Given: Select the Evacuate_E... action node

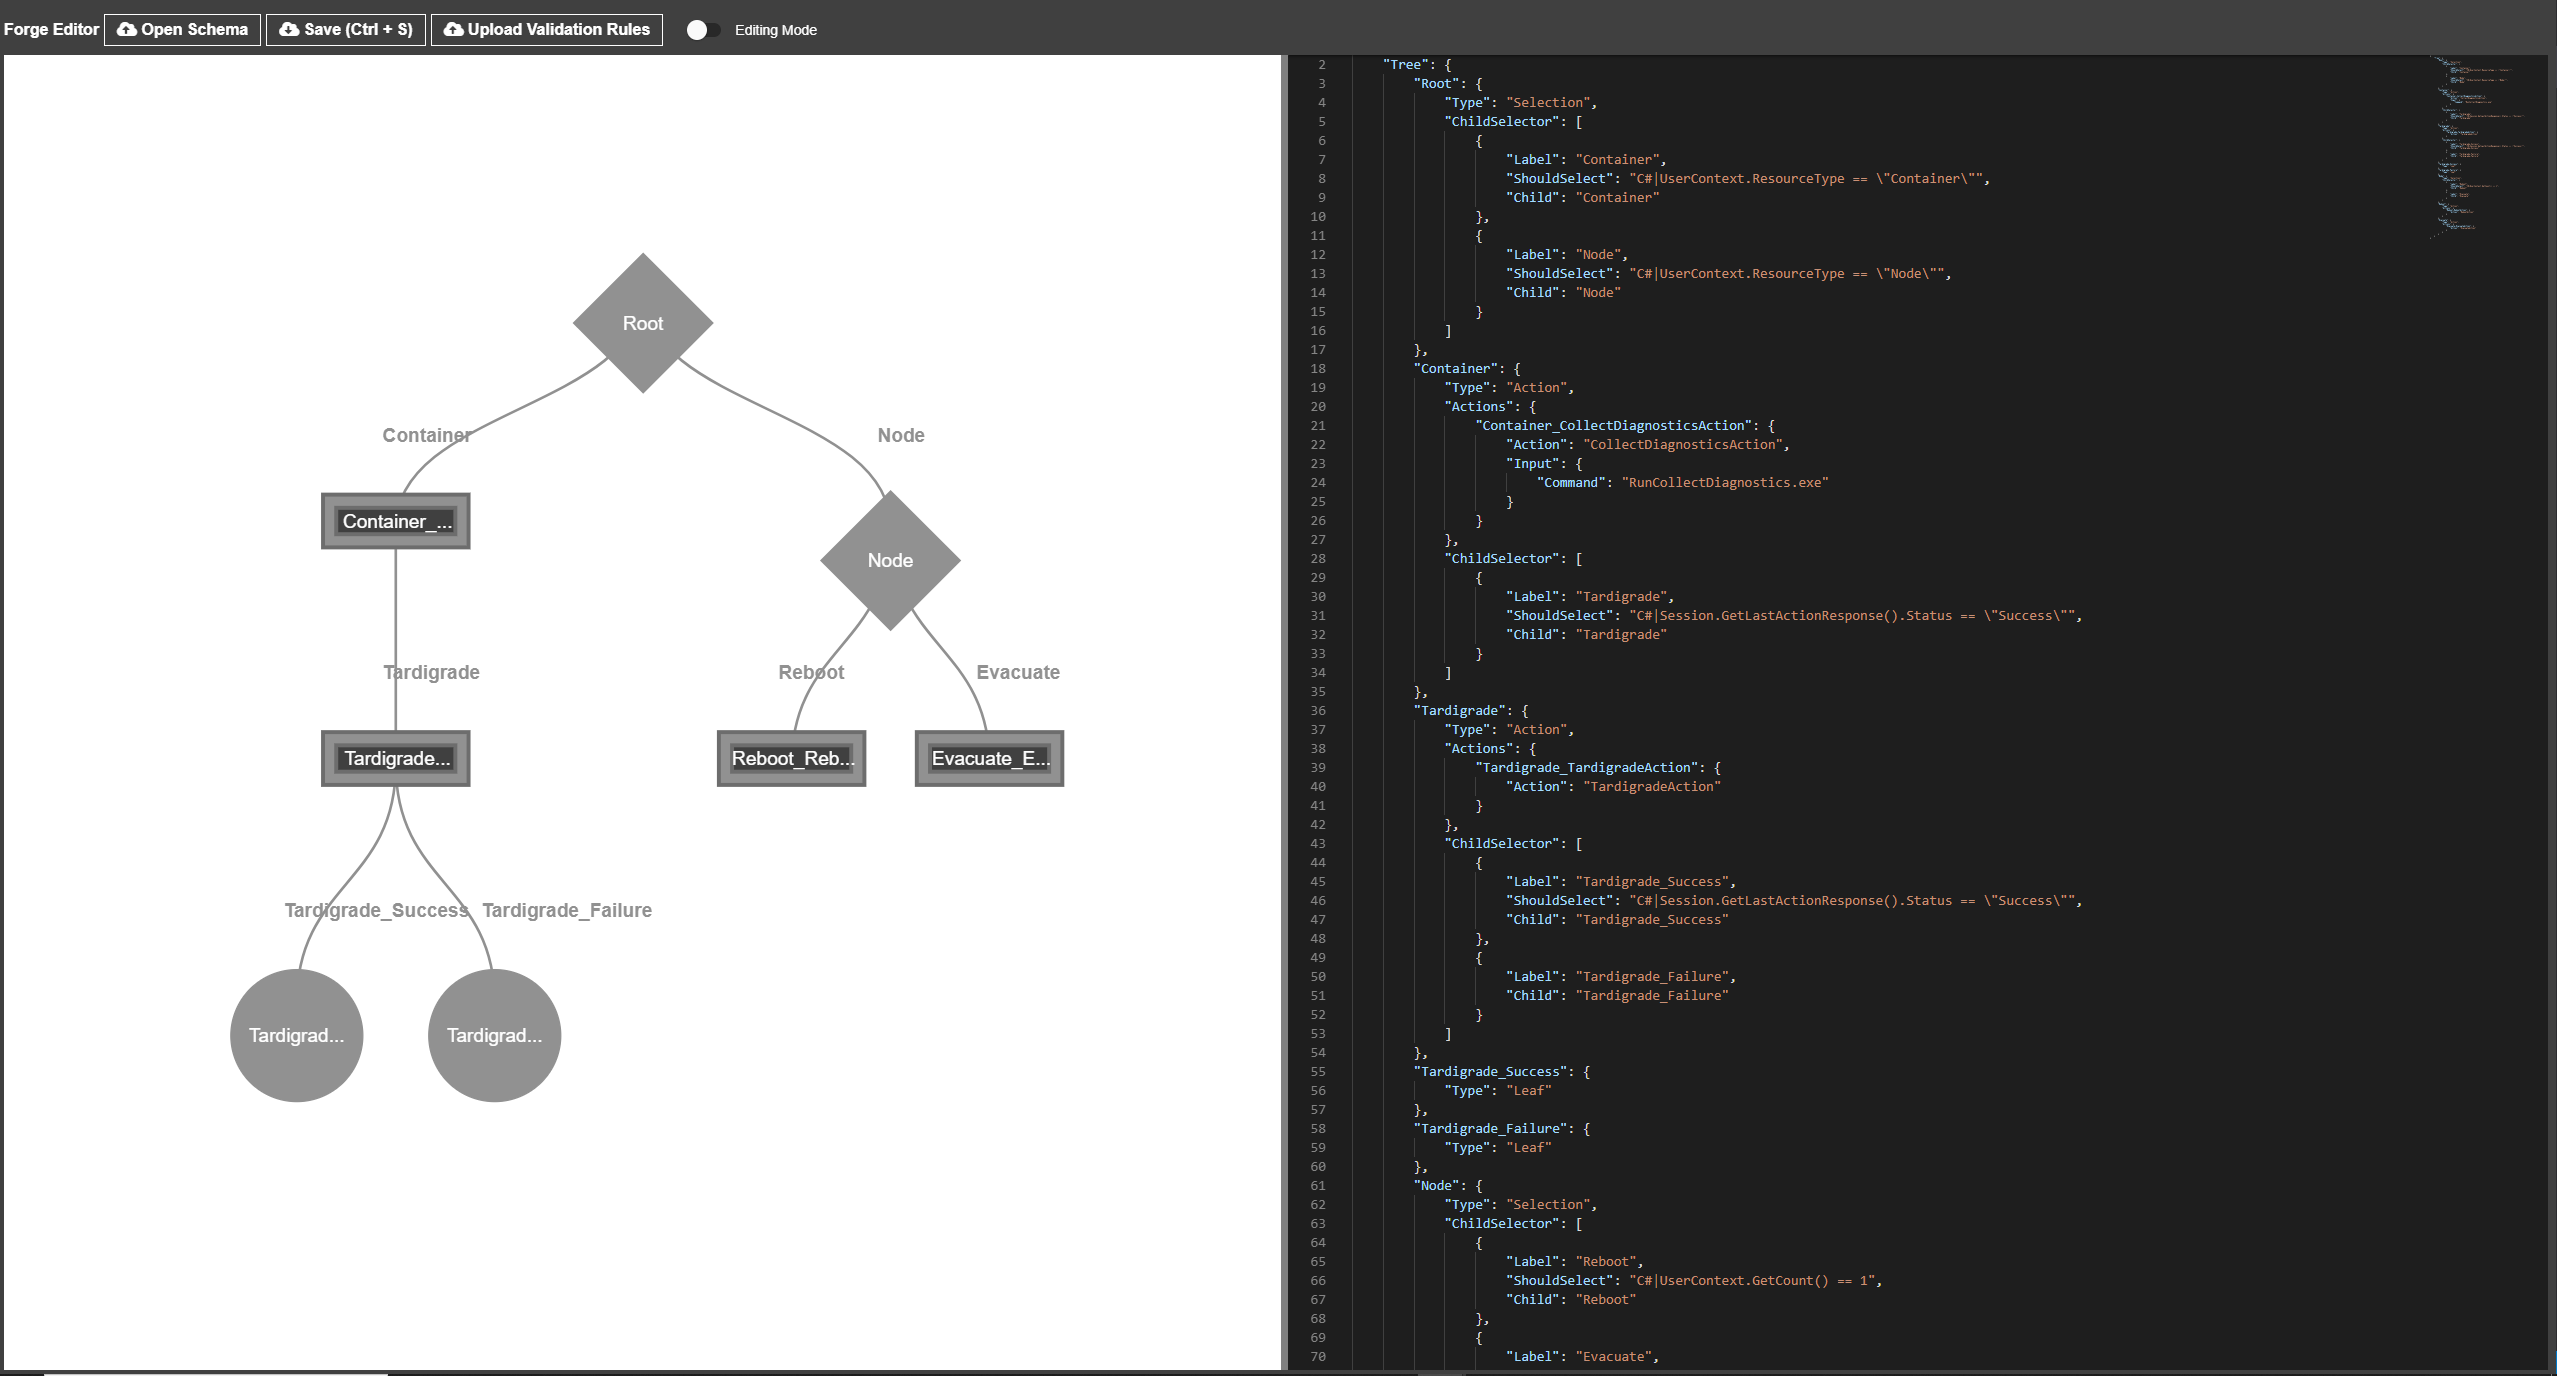Looking at the screenshot, I should click(990, 758).
